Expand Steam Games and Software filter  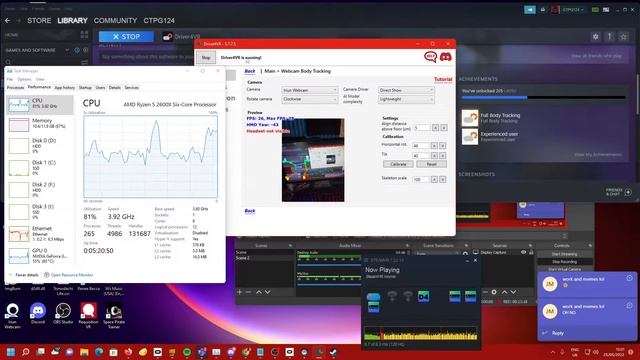click(67, 50)
